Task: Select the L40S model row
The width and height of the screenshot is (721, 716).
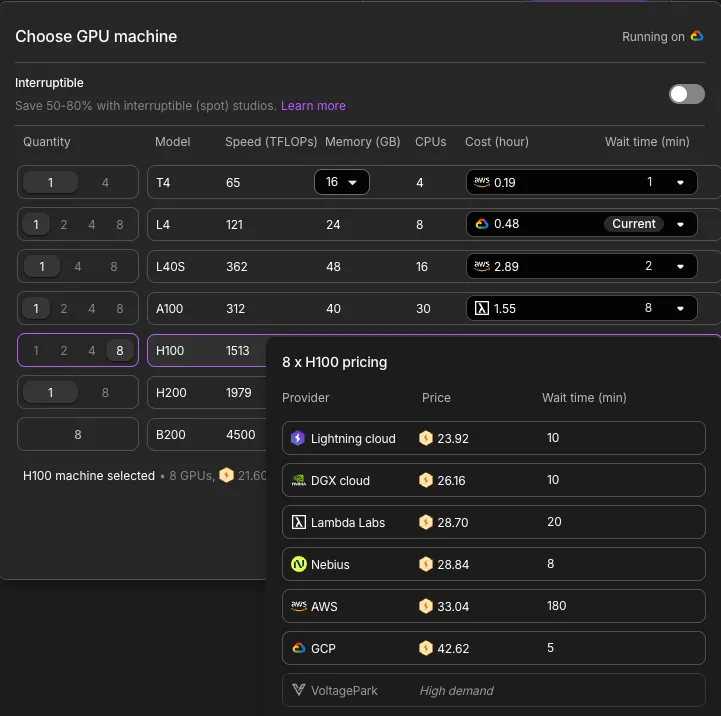Action: click(434, 266)
